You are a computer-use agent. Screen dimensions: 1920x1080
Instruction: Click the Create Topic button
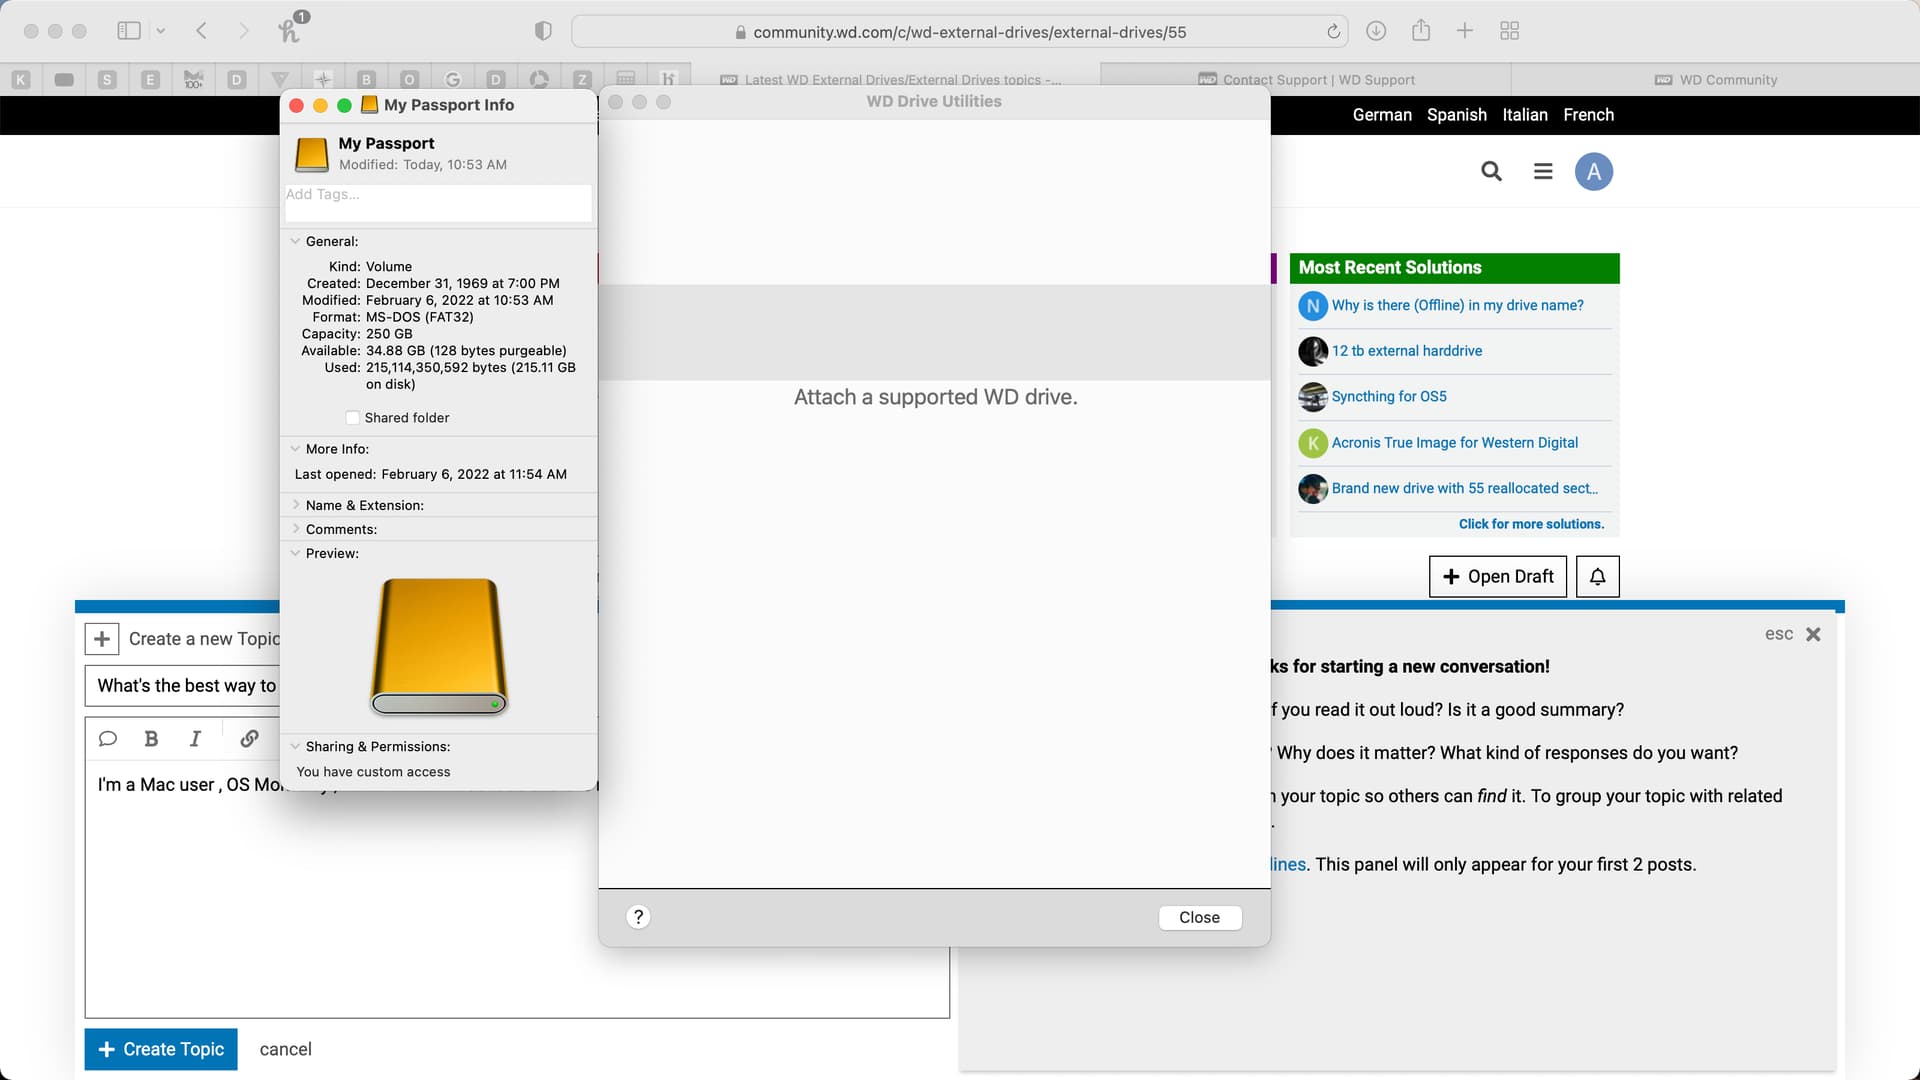[x=161, y=1049]
